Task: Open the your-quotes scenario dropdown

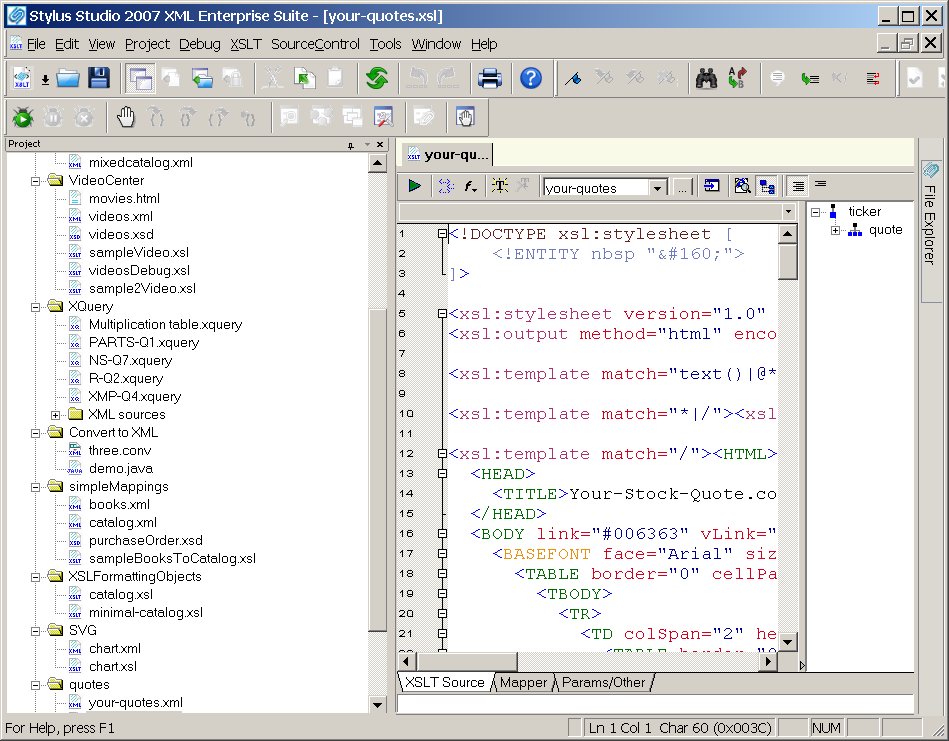Action: point(657,188)
